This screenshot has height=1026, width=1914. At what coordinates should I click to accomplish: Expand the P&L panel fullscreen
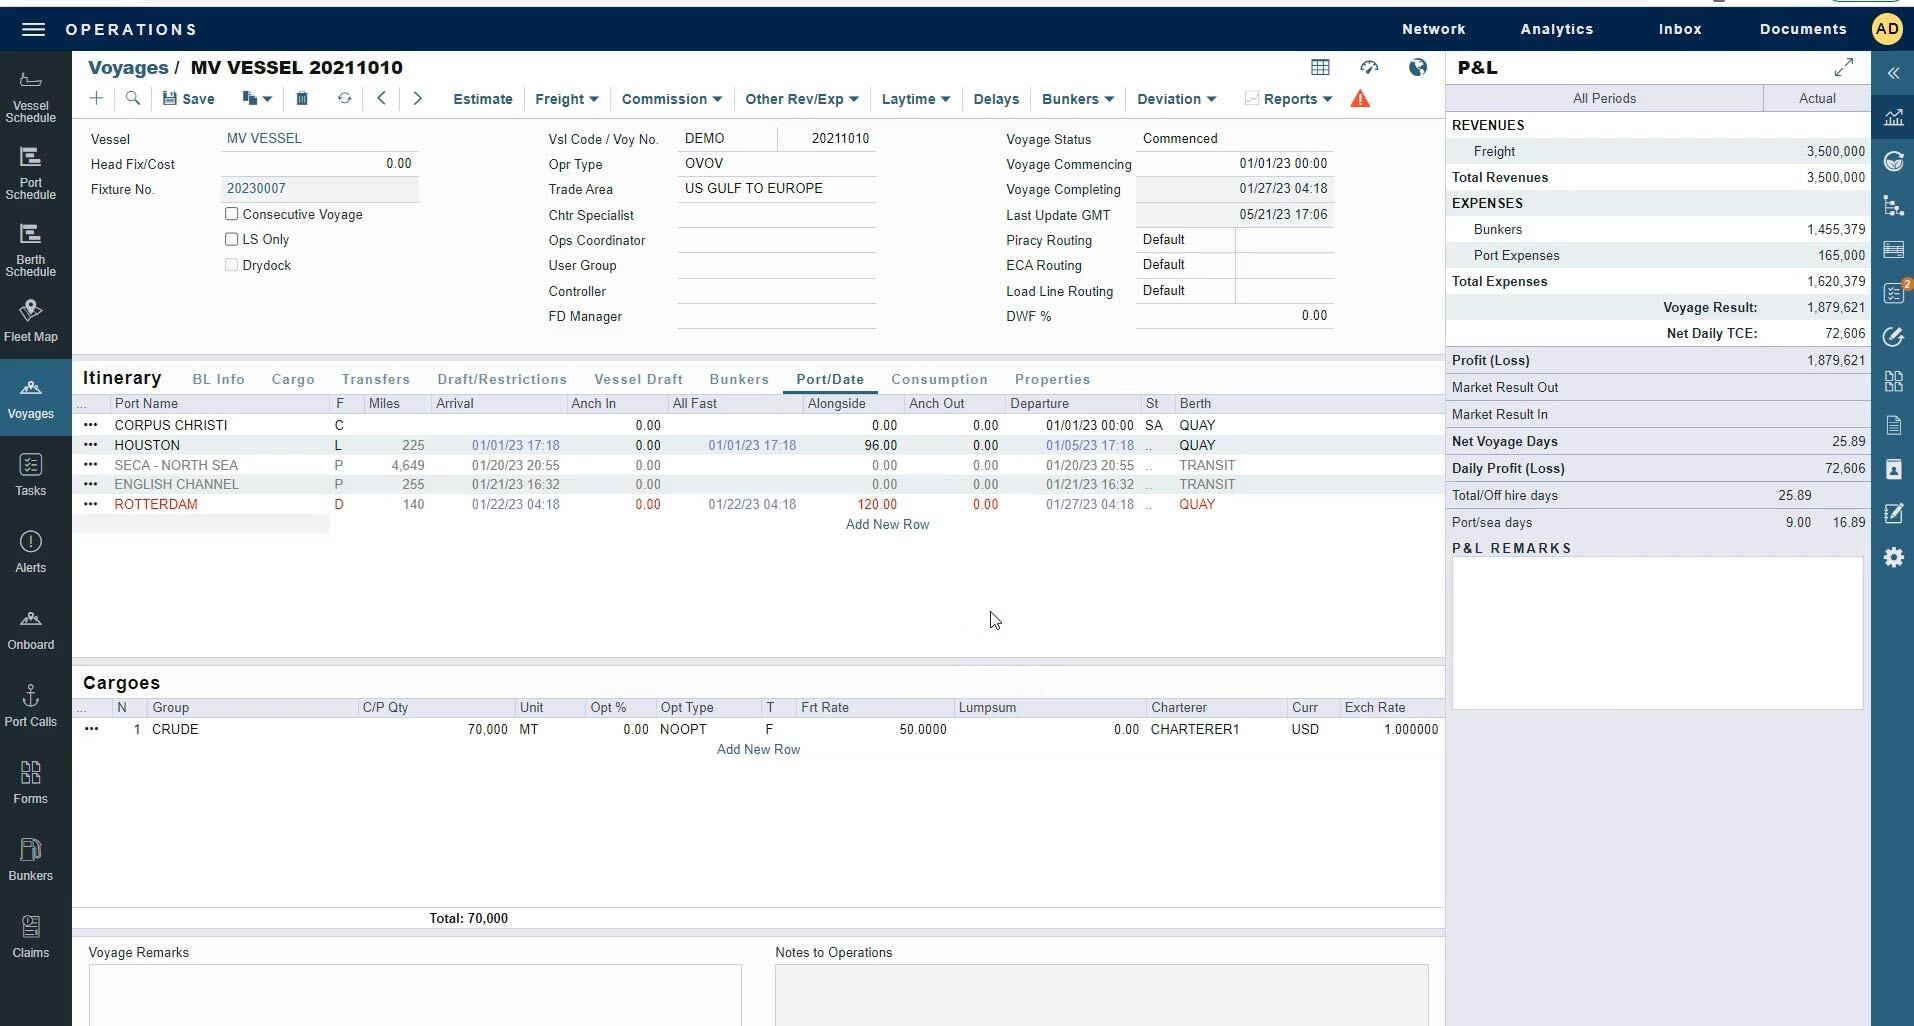tap(1844, 67)
